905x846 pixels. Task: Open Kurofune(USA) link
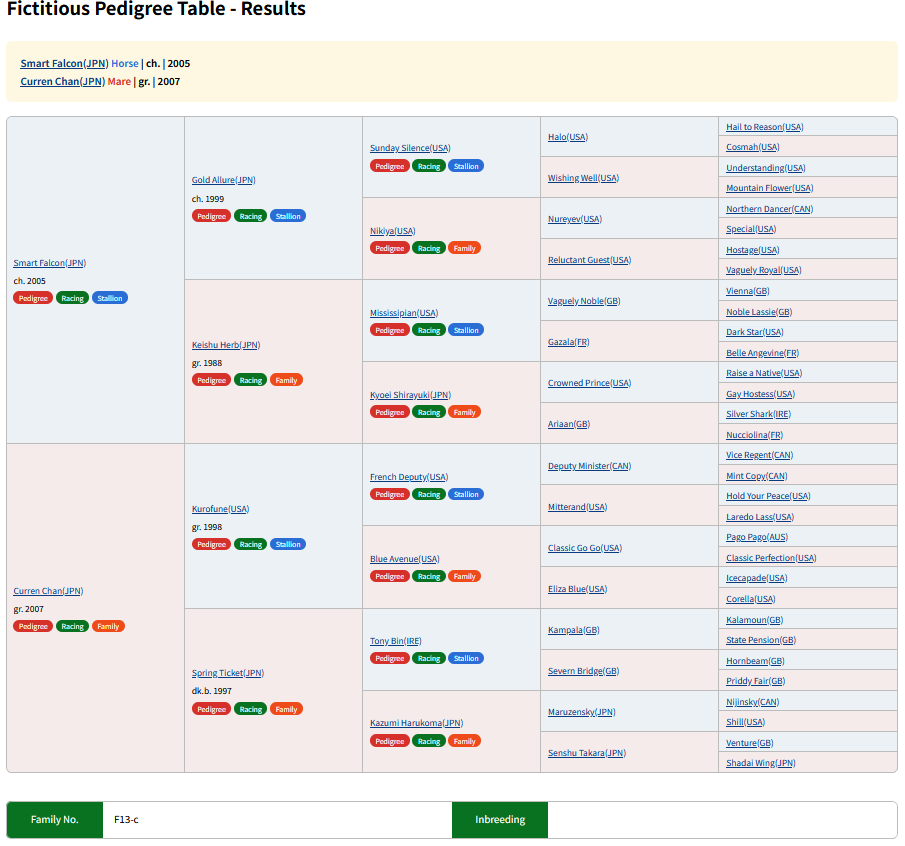pyautogui.click(x=220, y=509)
